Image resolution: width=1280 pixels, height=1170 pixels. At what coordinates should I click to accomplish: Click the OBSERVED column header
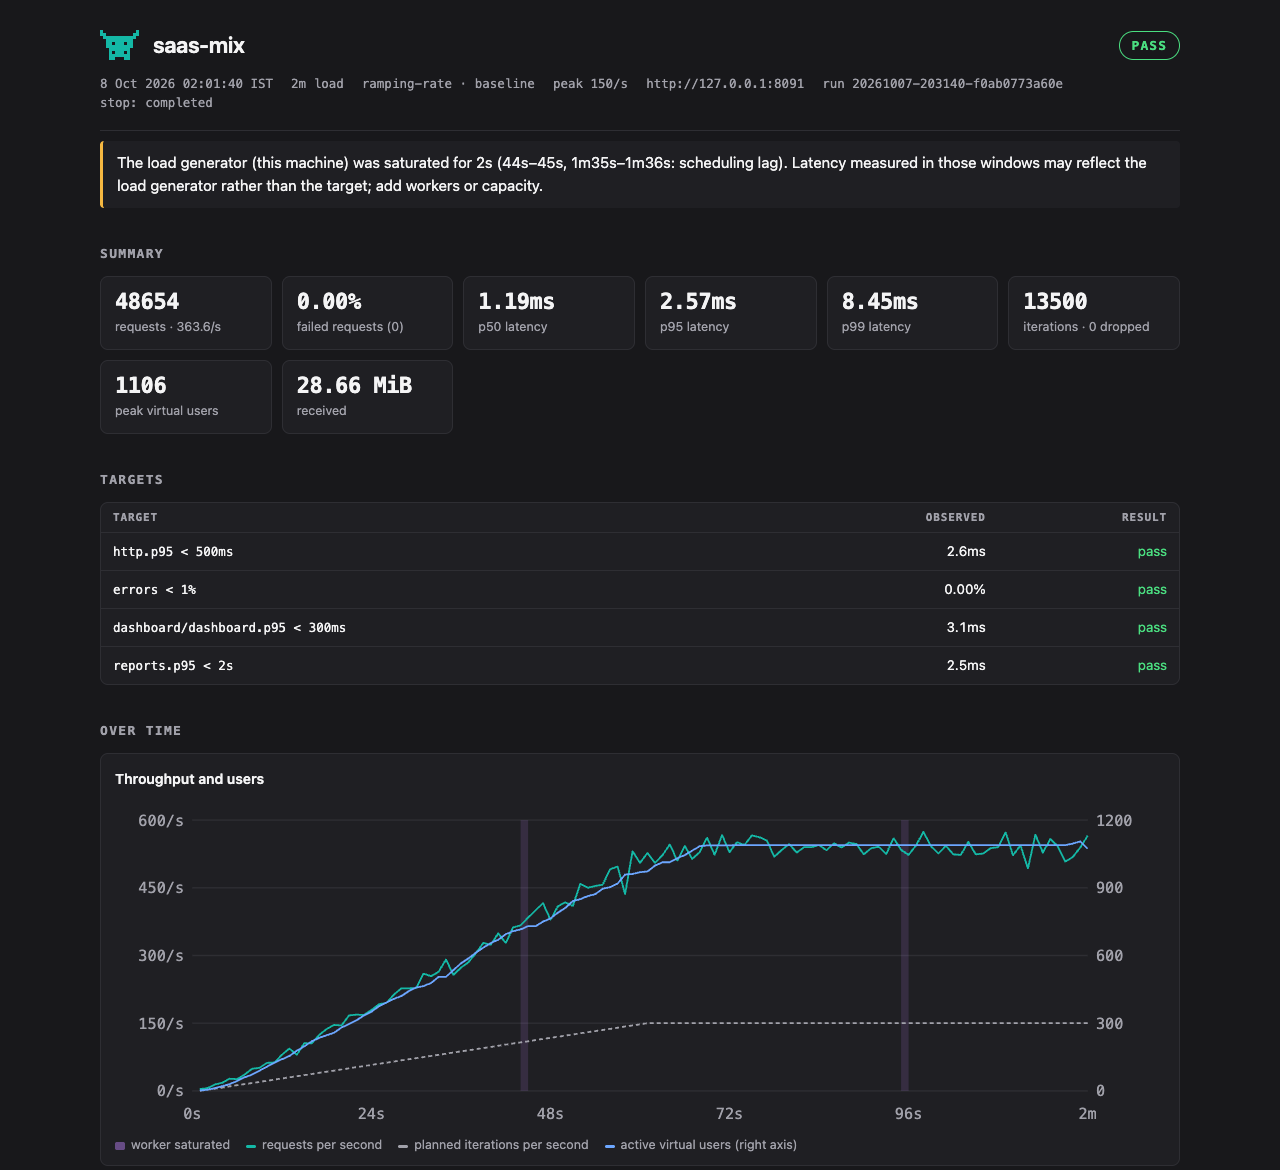(x=955, y=518)
